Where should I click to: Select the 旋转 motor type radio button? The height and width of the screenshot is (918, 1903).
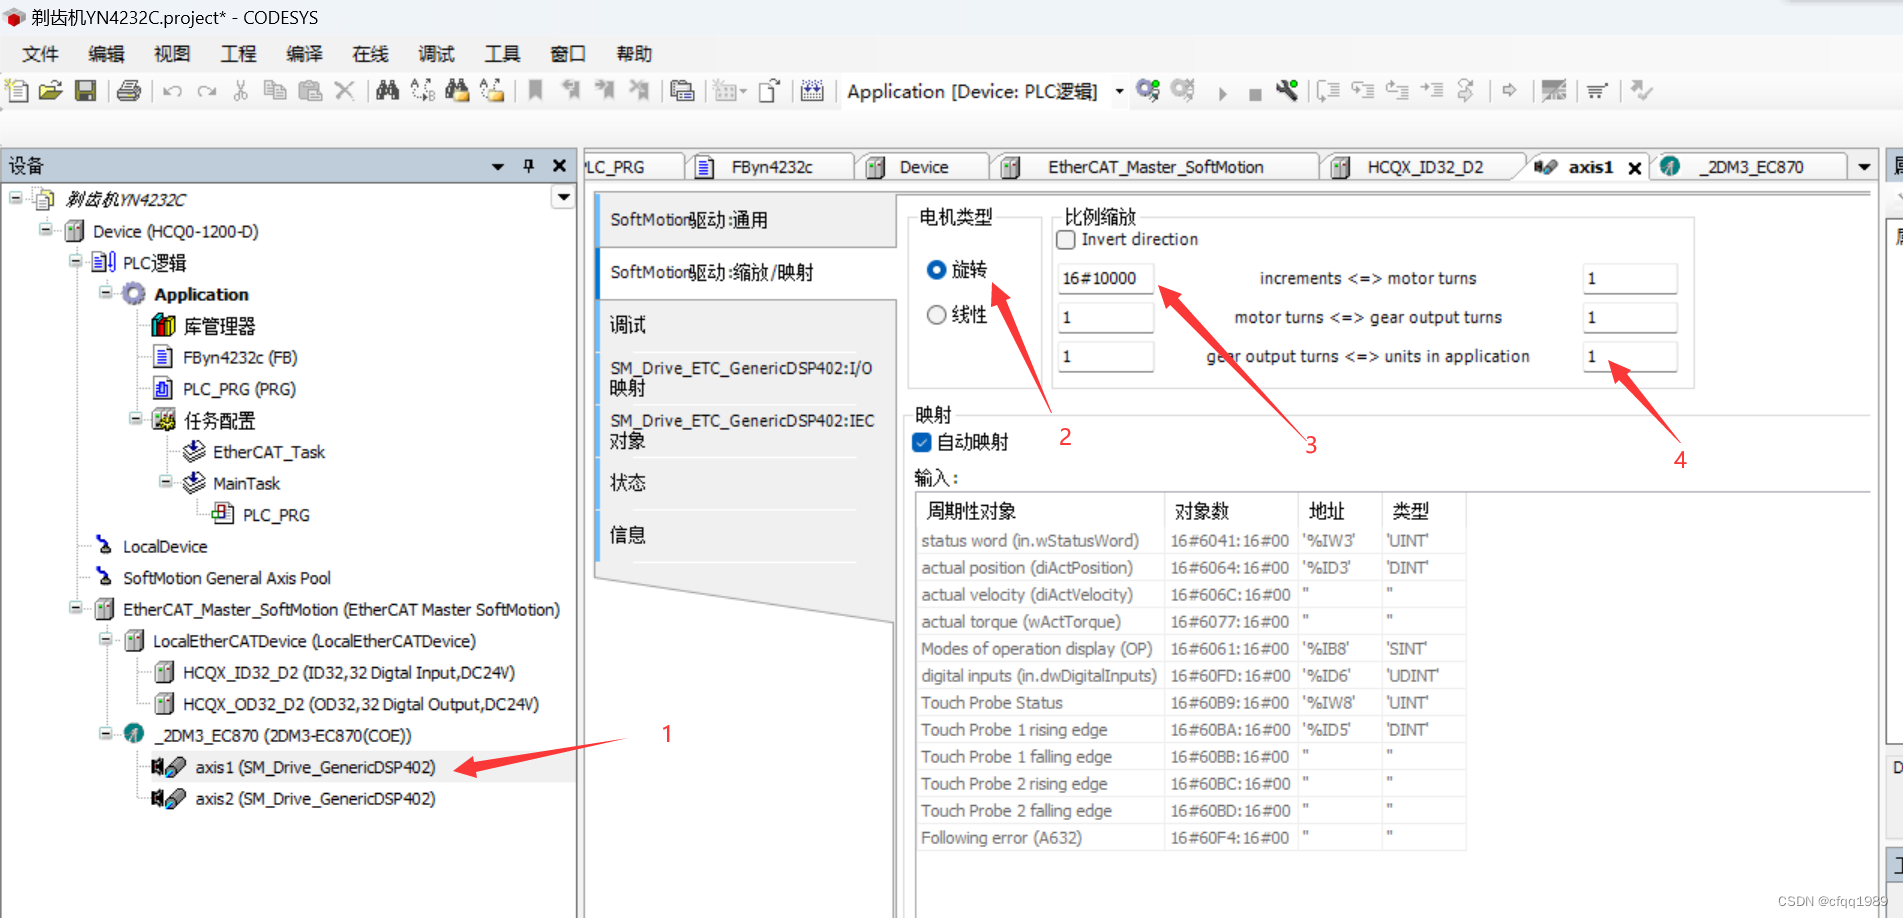click(x=936, y=269)
